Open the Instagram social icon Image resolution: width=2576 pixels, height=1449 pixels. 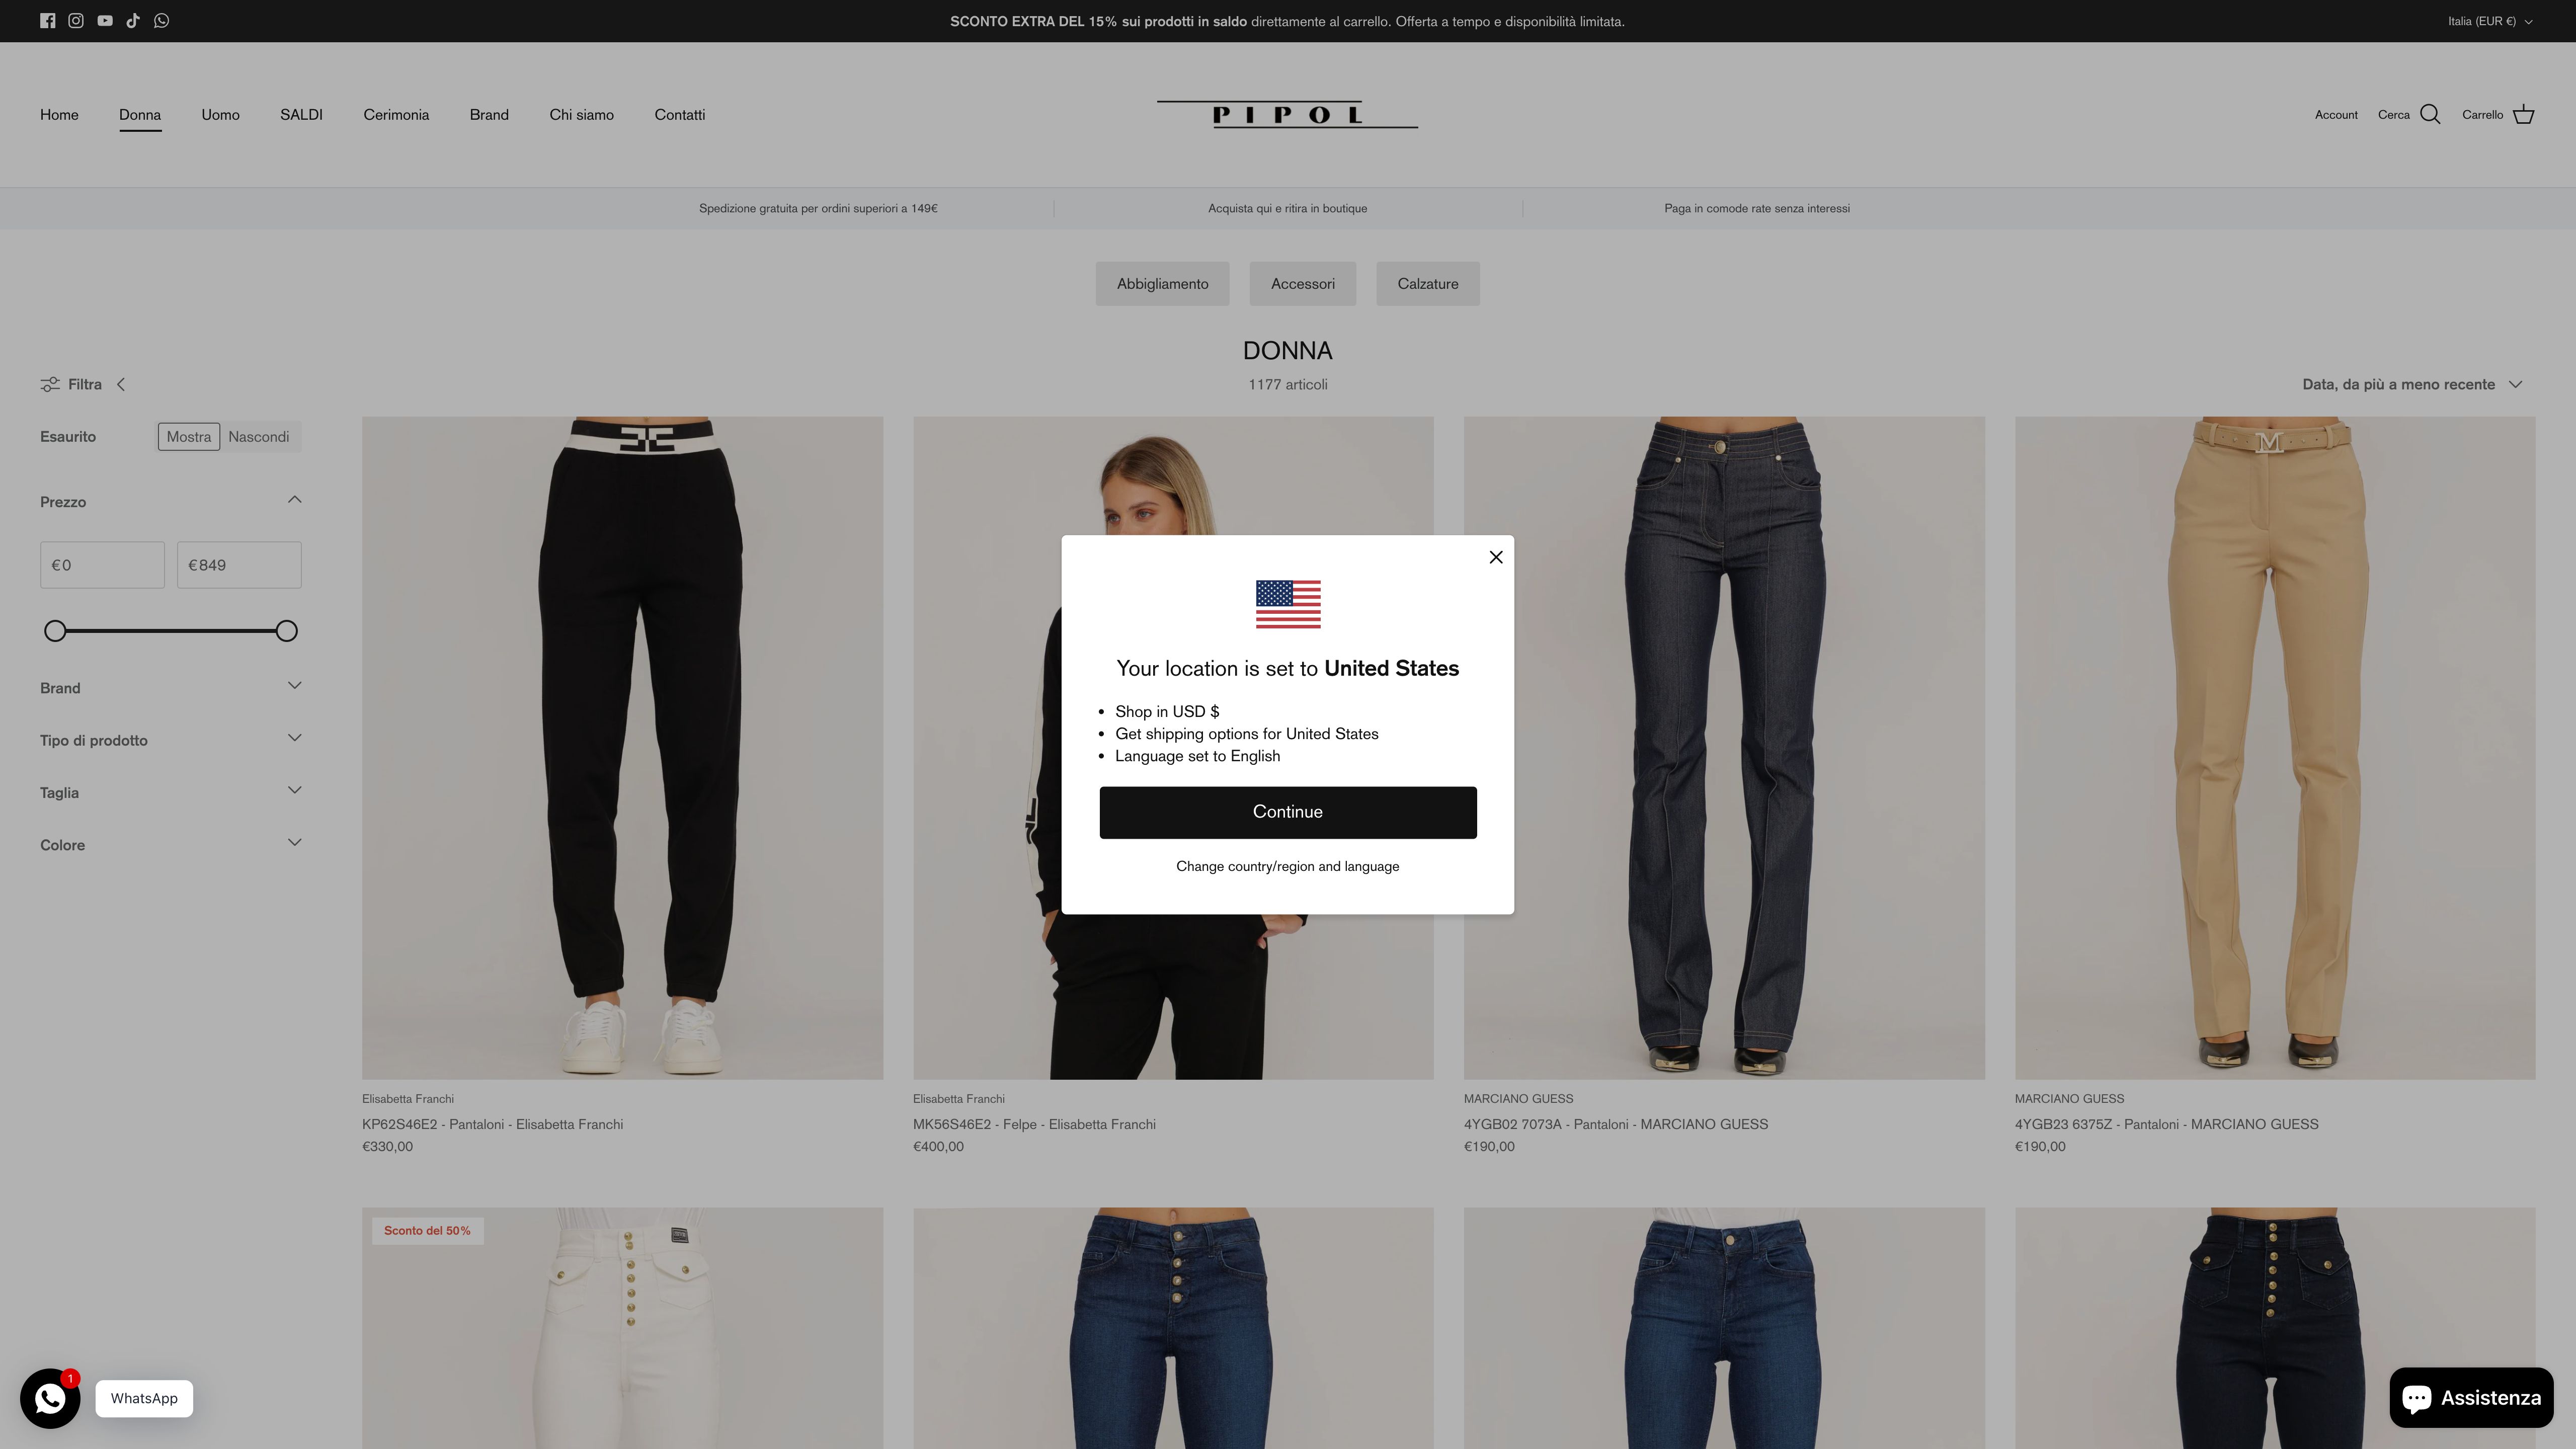[x=76, y=21]
